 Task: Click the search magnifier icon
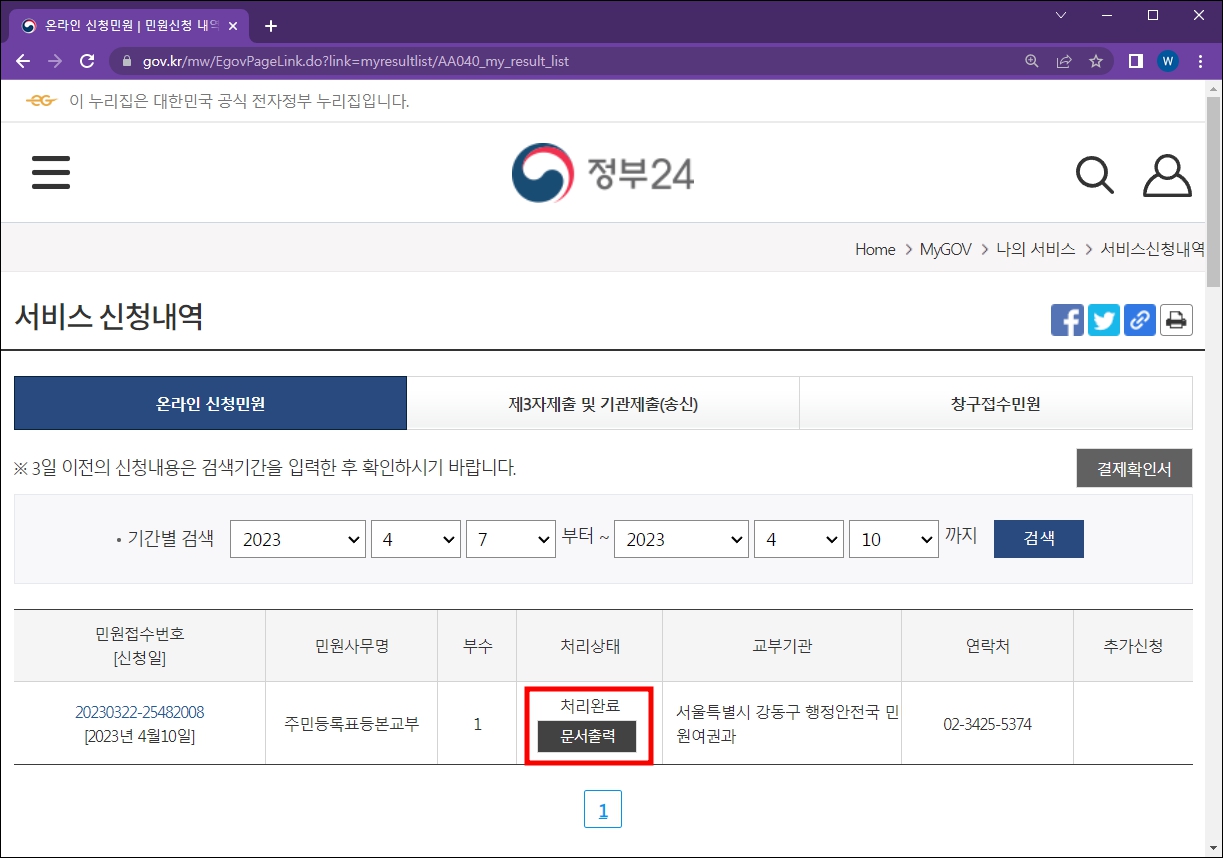[1094, 174]
